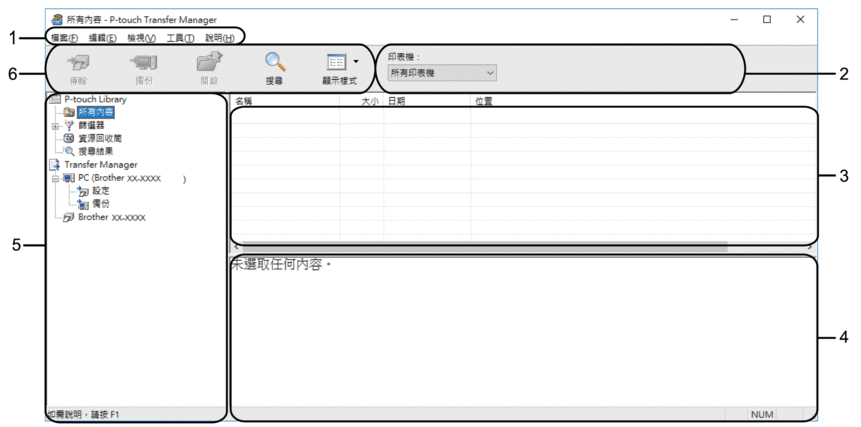The width and height of the screenshot is (861, 427).
Task: Click the Brother printer icon in tree
Action: click(x=69, y=217)
